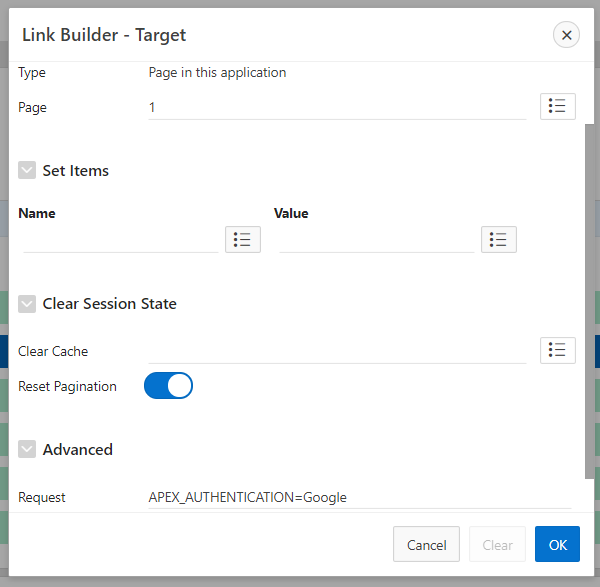Collapse the Clear Session State section
Viewport: 600px width, 587px height.
(27, 304)
